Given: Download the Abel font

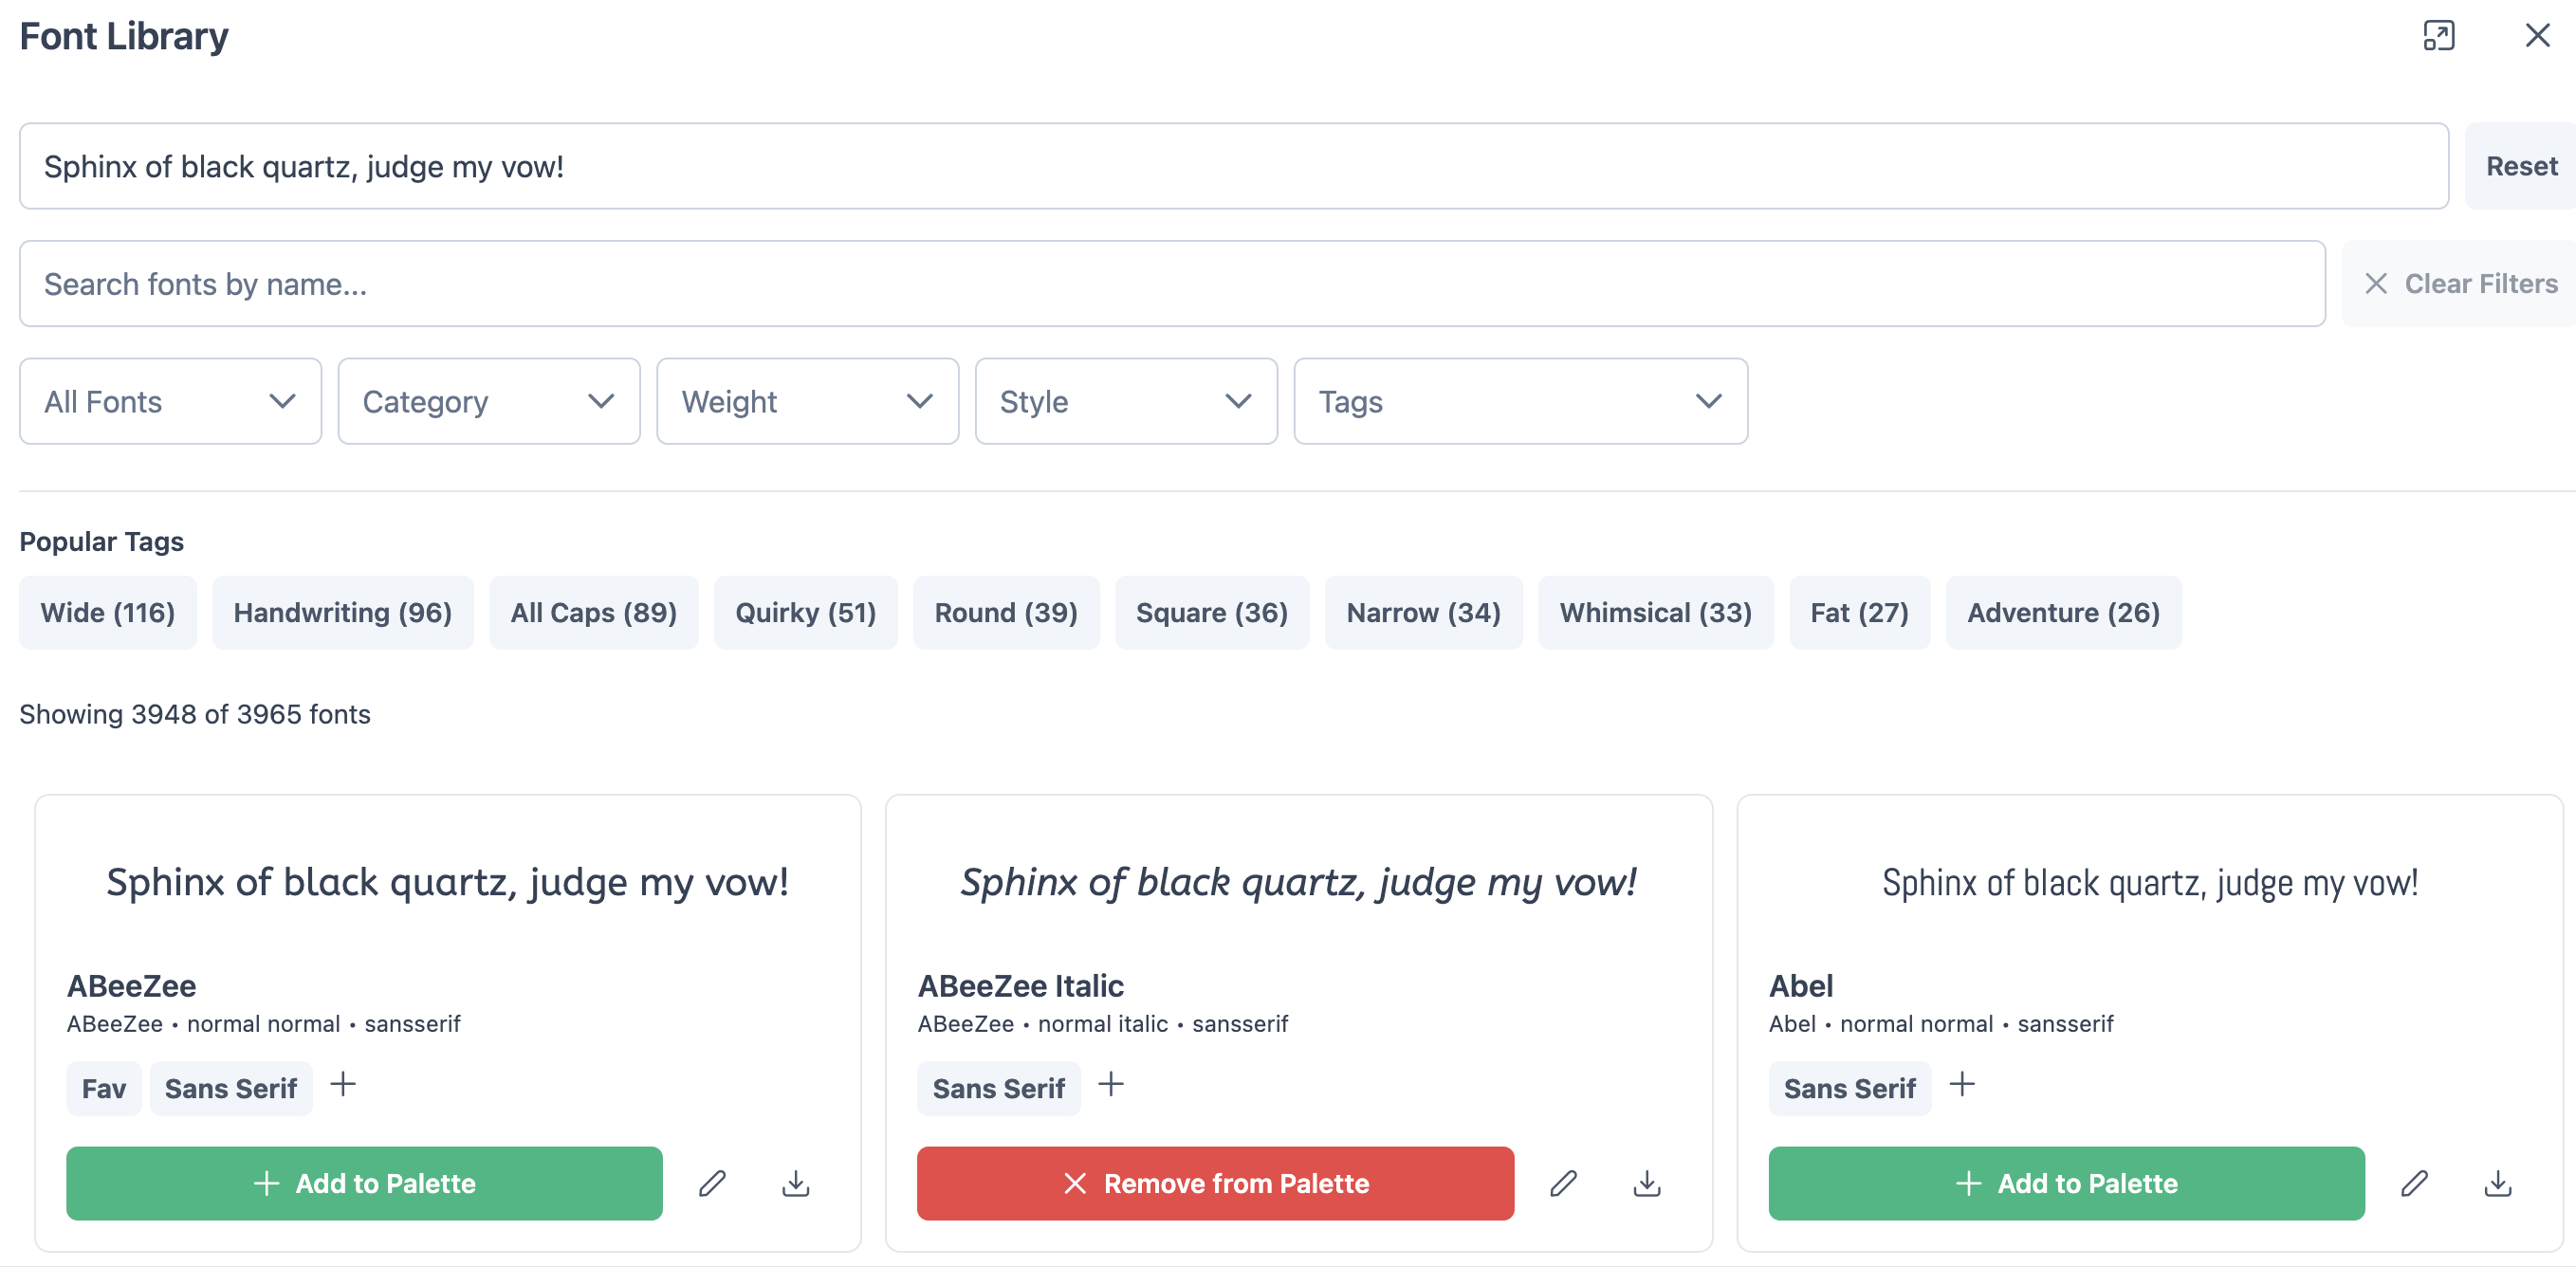Looking at the screenshot, I should [x=2497, y=1183].
